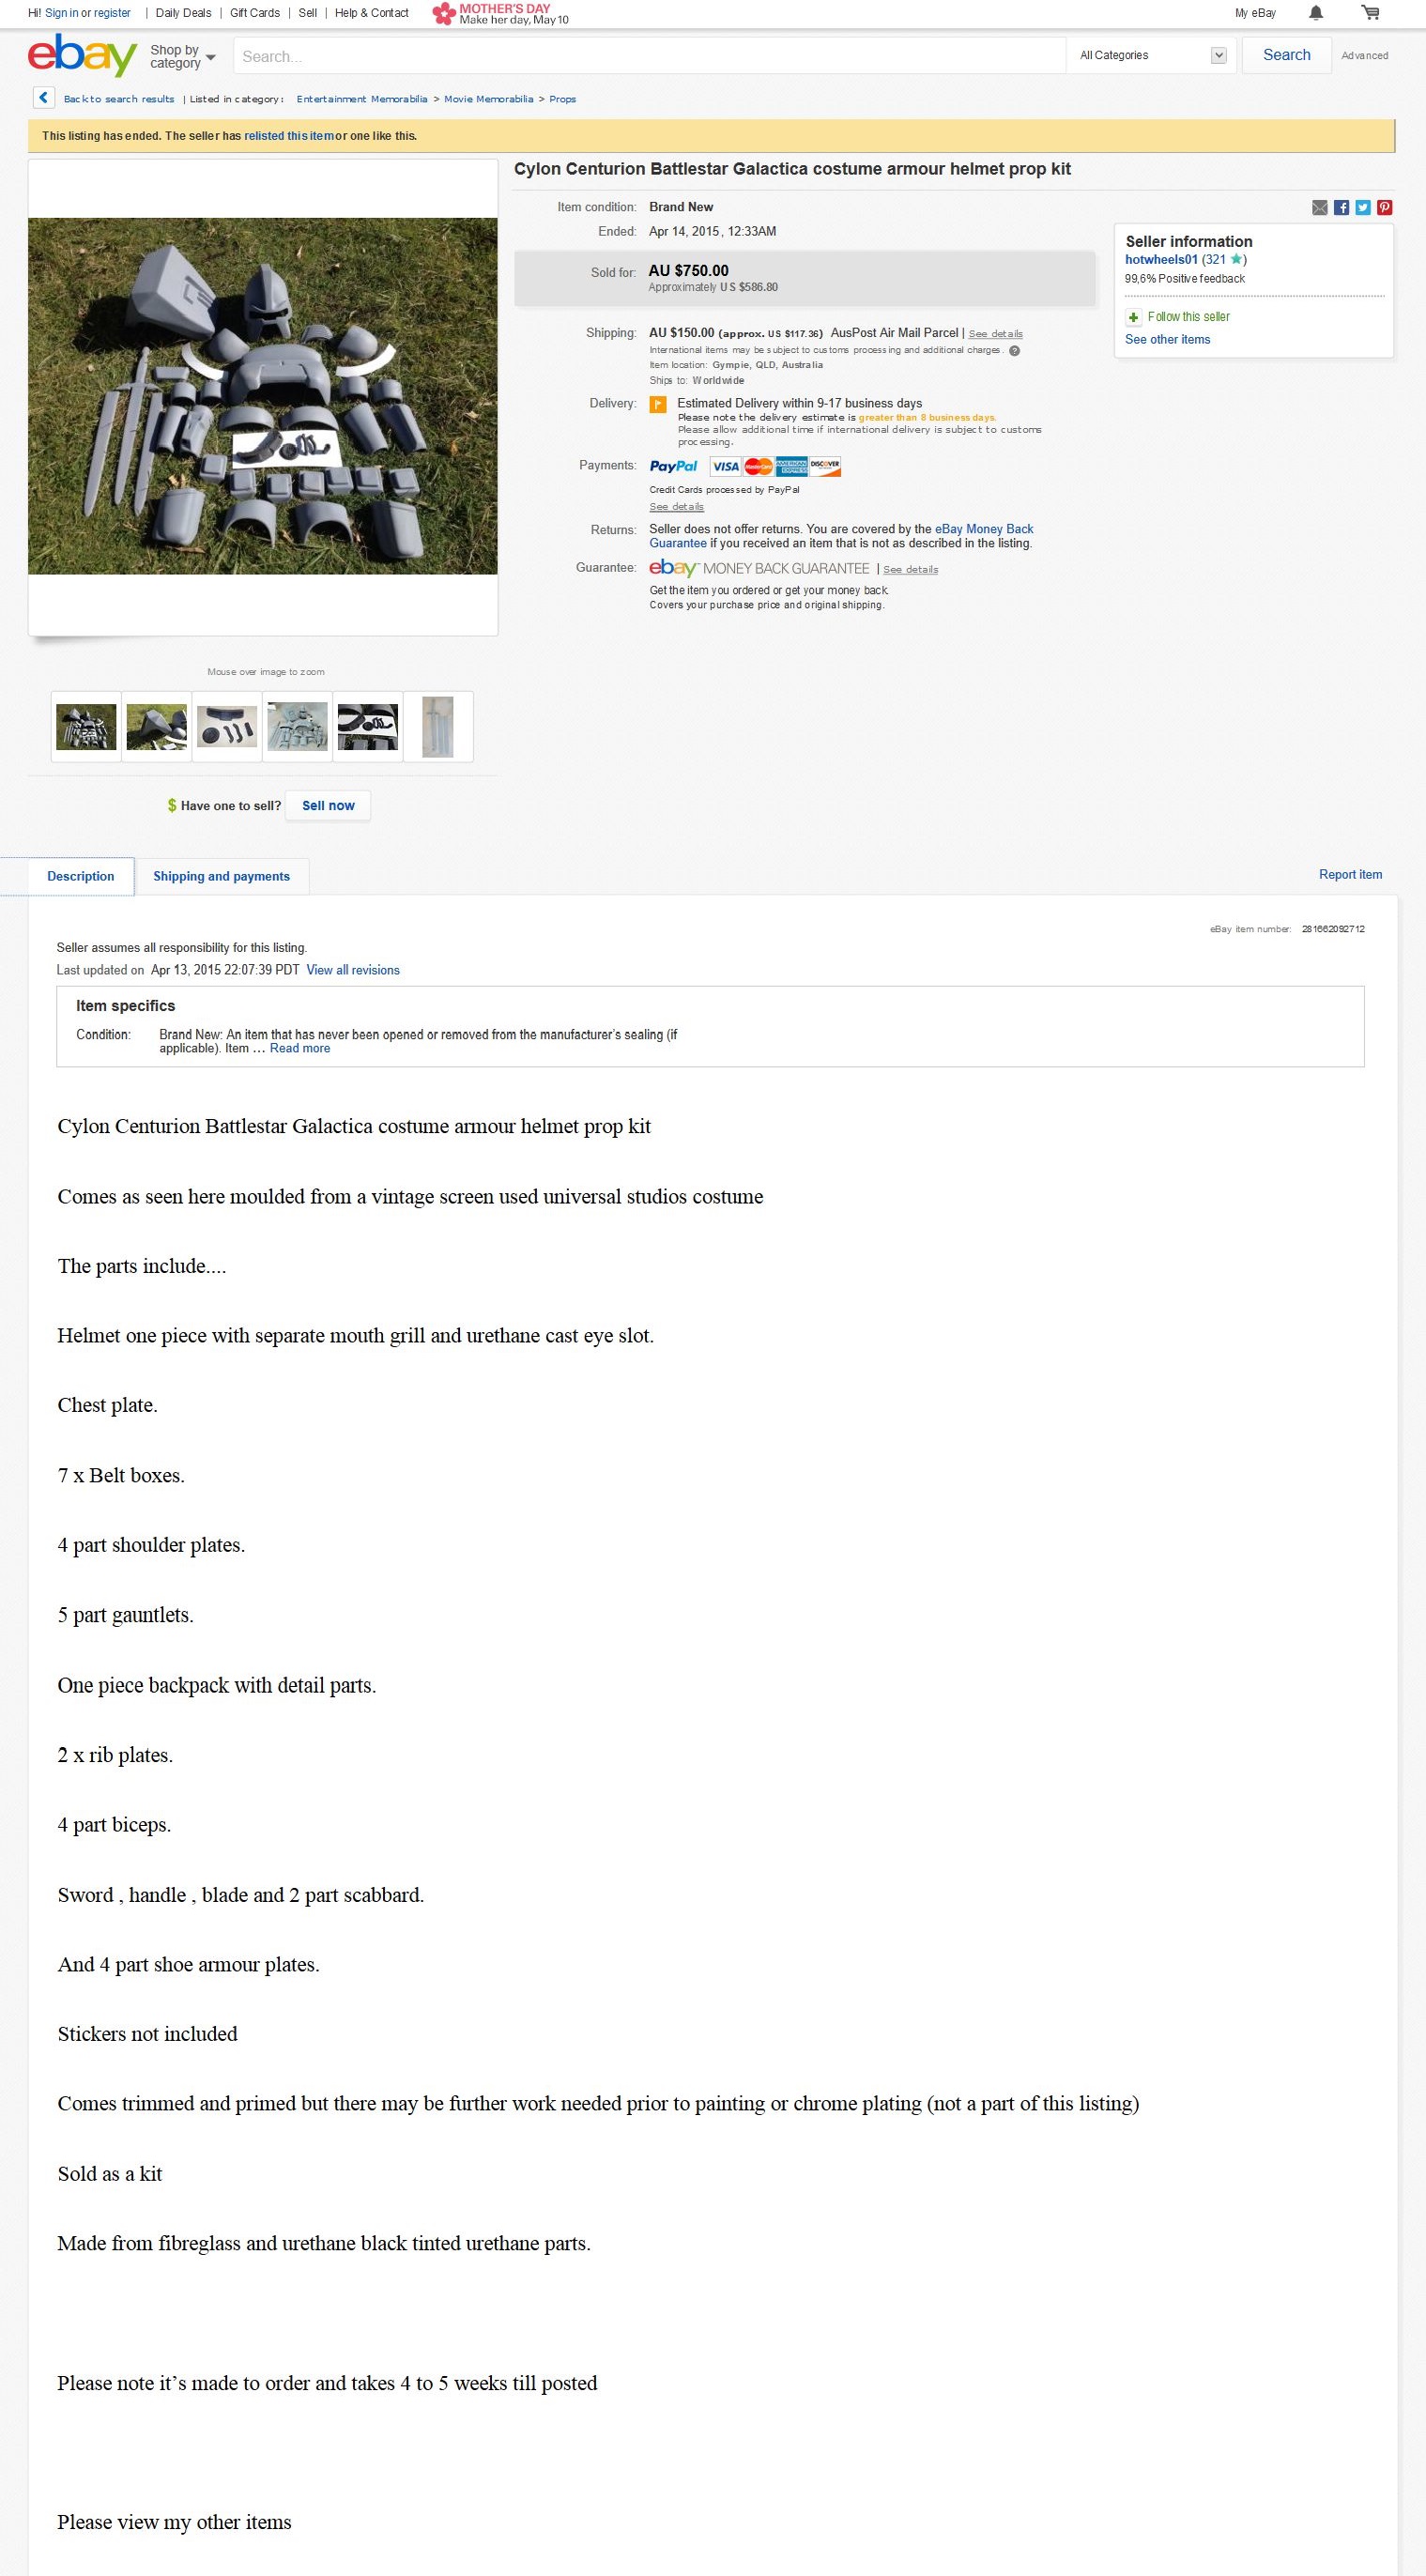Expand the Shop by category menu
The width and height of the screenshot is (1426, 2576).
[182, 56]
